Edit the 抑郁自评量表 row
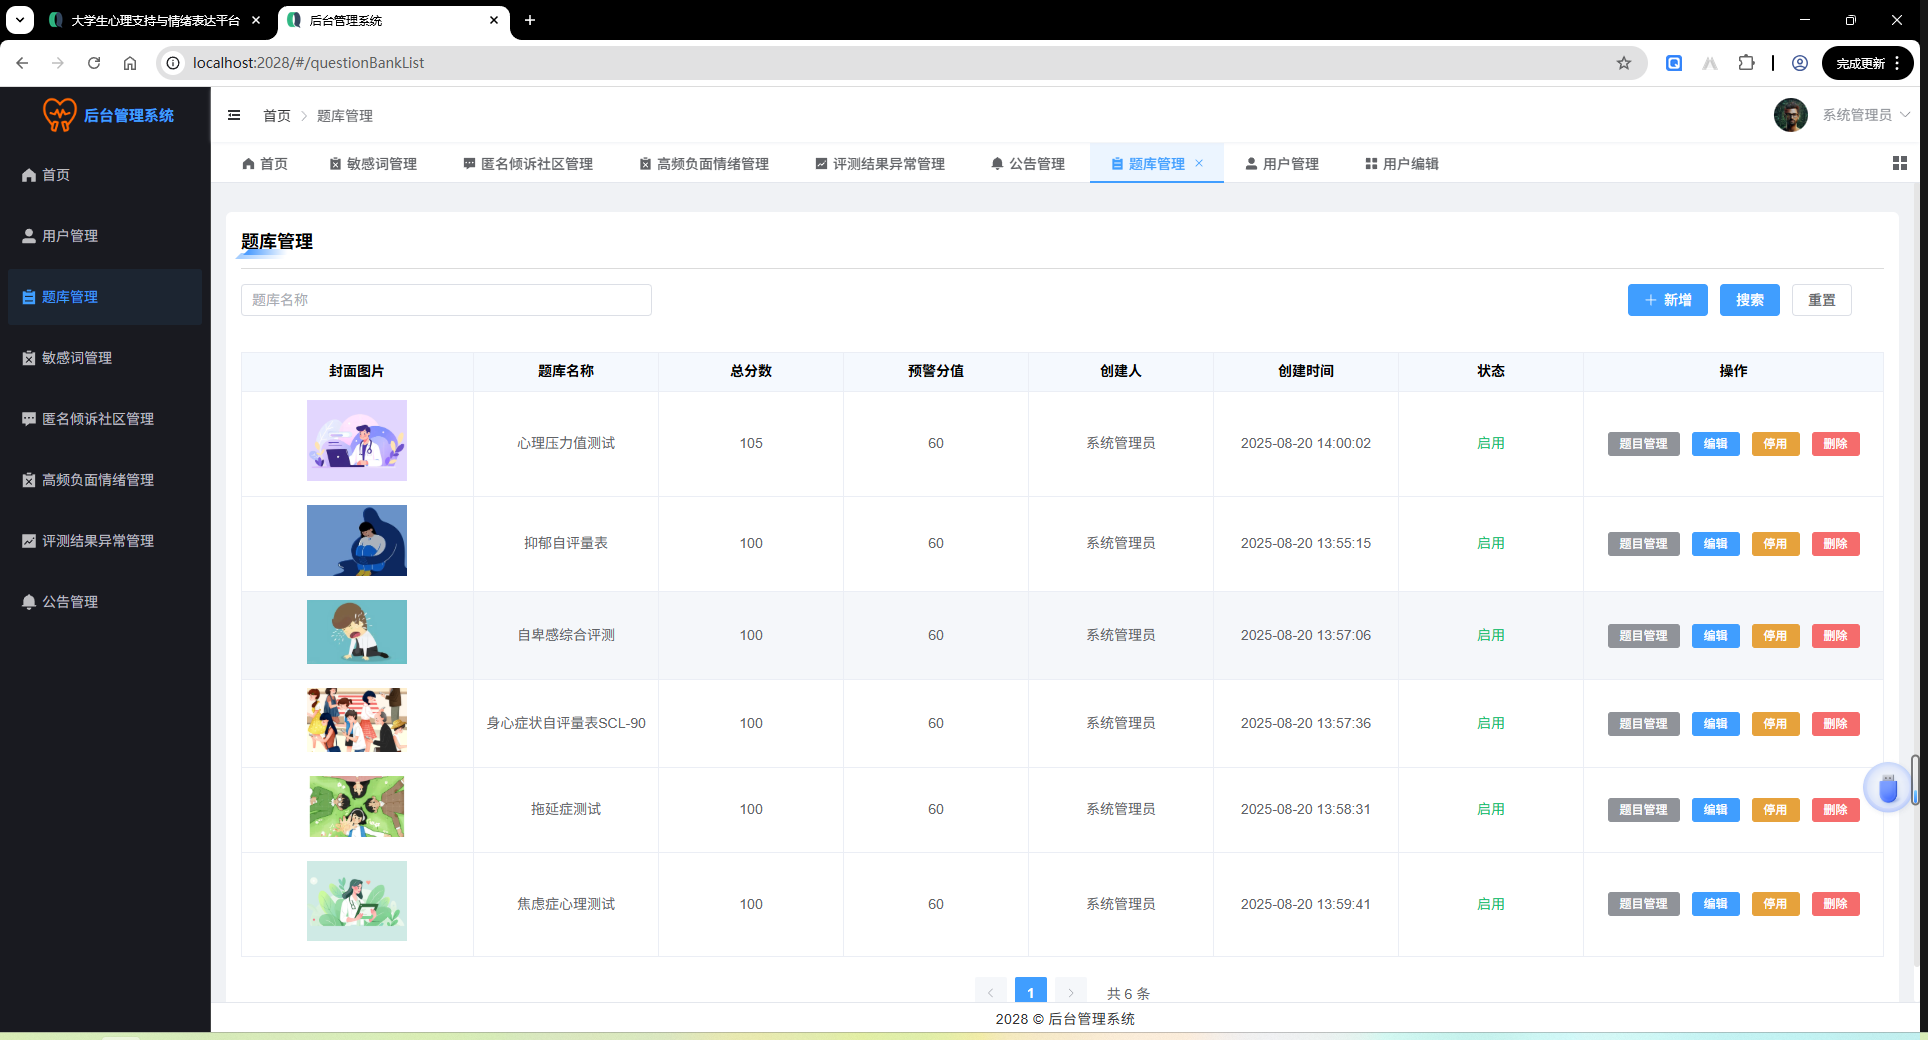Viewport: 1928px width, 1040px height. 1716,544
